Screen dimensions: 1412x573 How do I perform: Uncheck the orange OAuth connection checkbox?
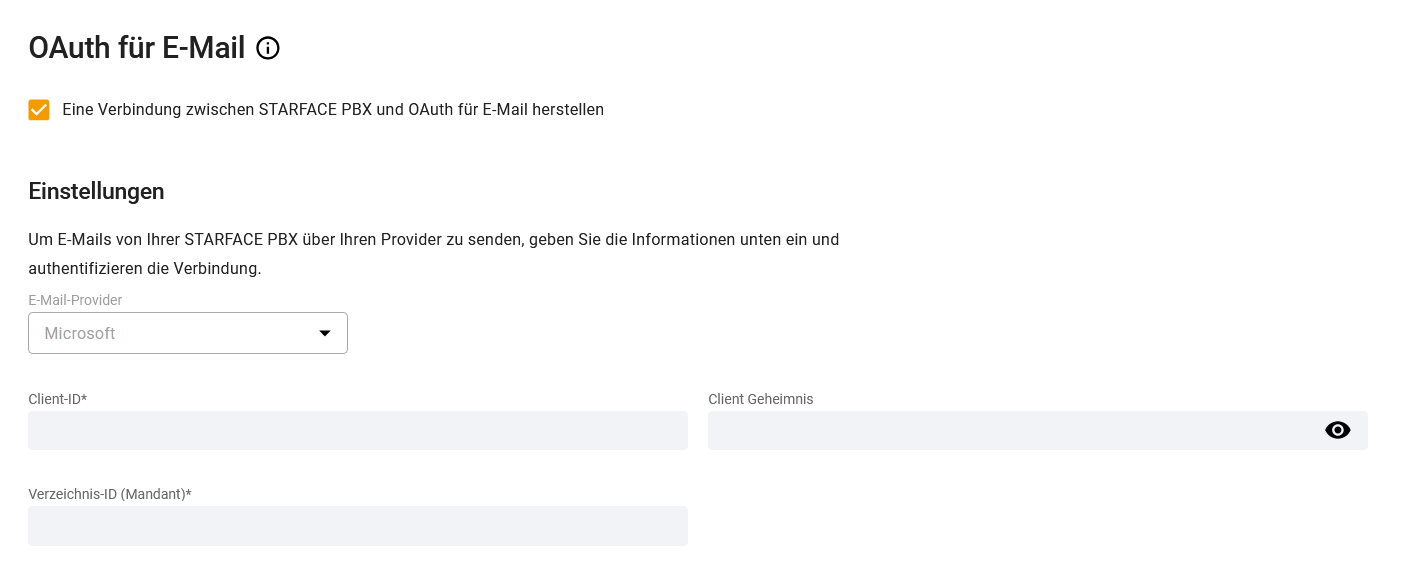39,110
